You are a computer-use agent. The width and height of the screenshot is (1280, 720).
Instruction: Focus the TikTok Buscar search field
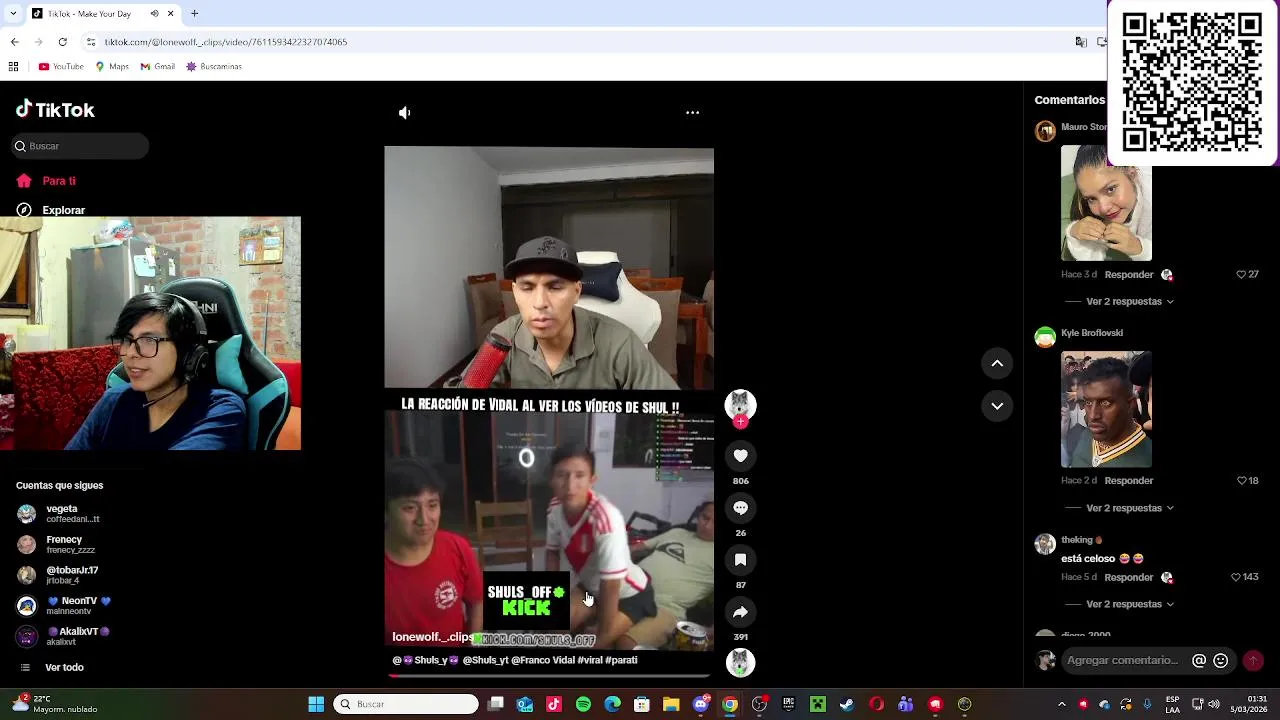pyautogui.click(x=80, y=146)
